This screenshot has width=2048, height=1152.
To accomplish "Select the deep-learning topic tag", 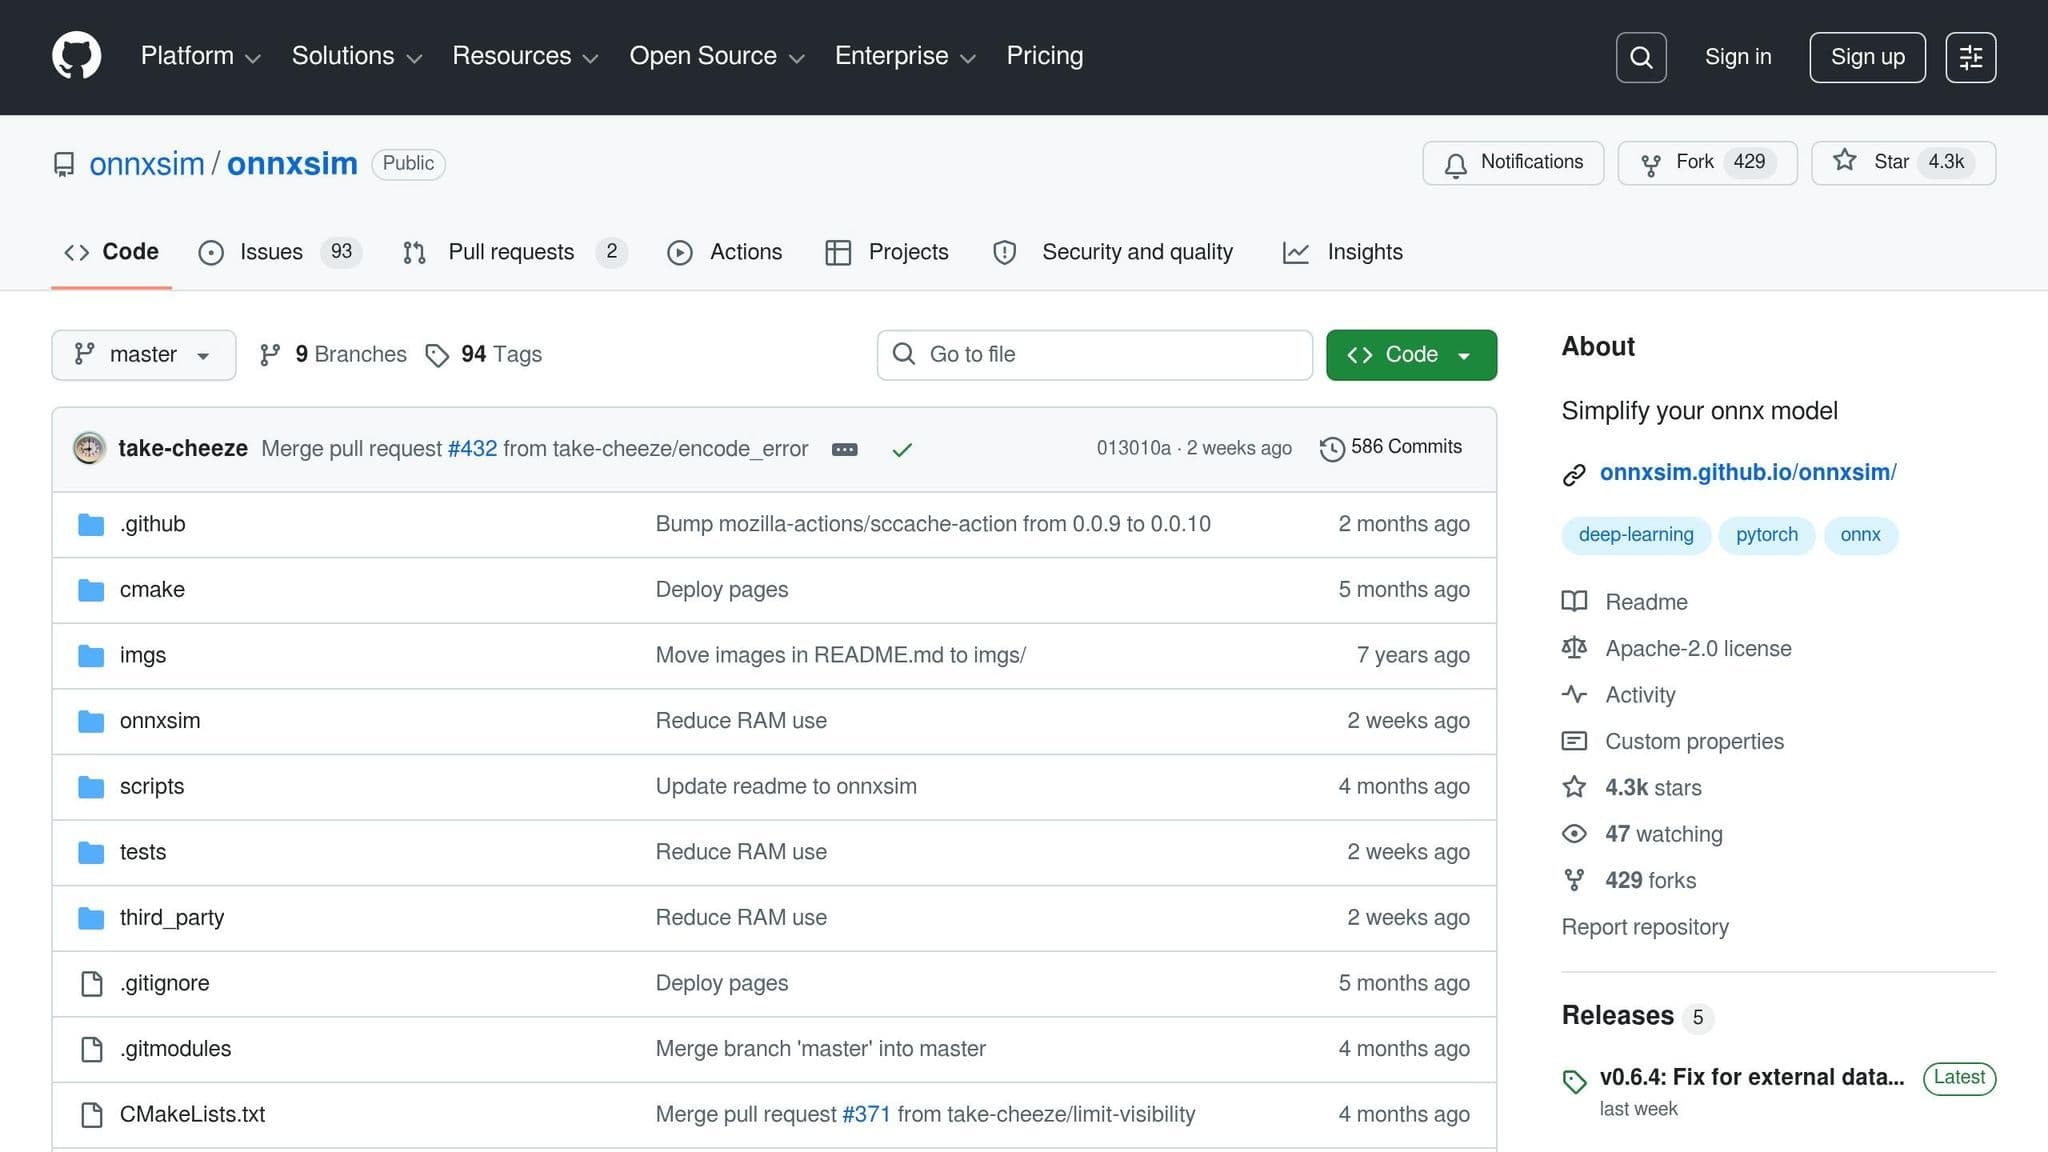I will pyautogui.click(x=1636, y=535).
